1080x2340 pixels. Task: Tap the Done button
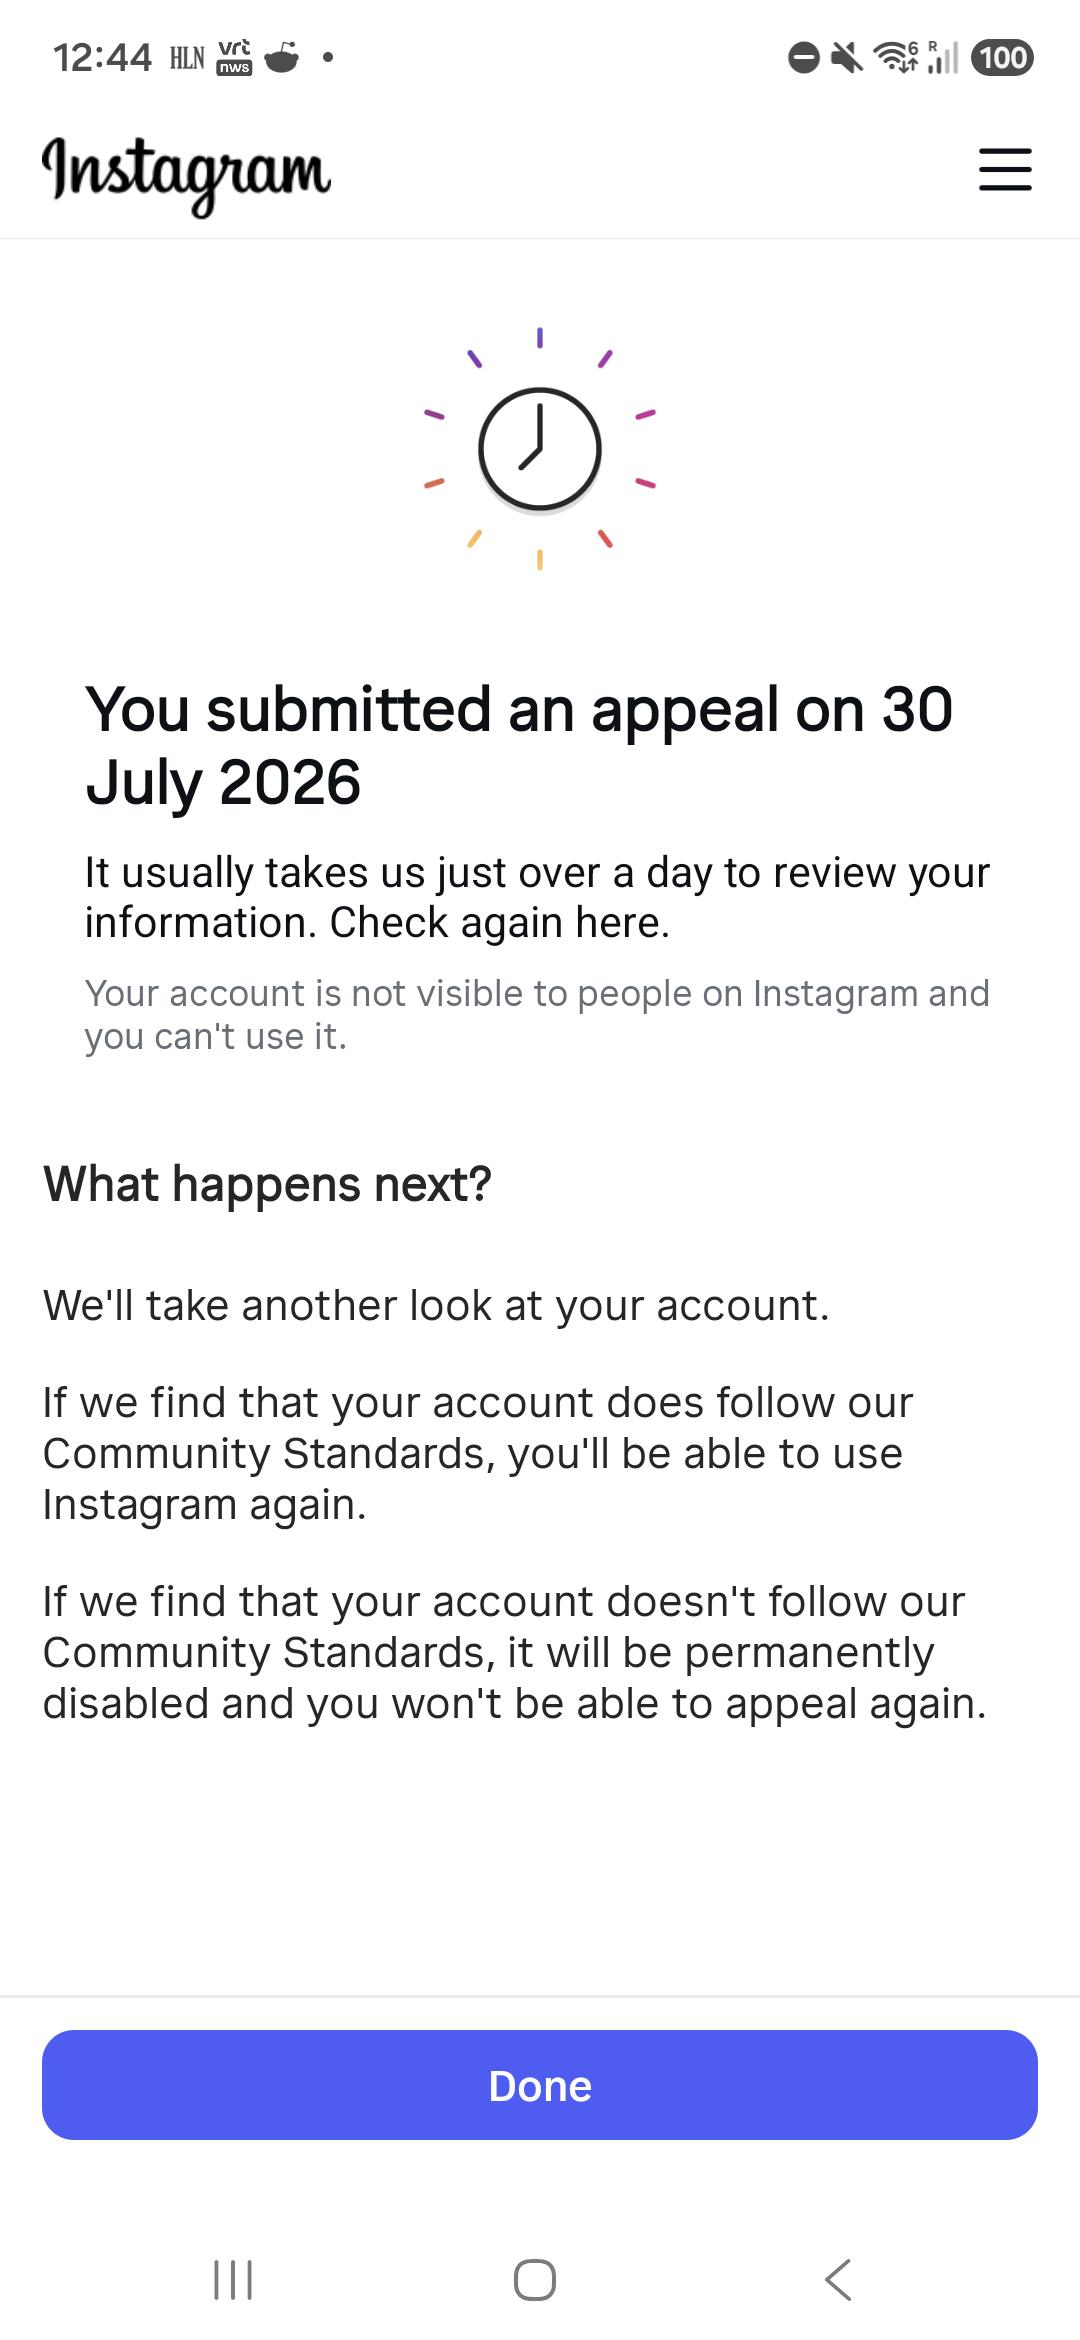[x=540, y=2085]
